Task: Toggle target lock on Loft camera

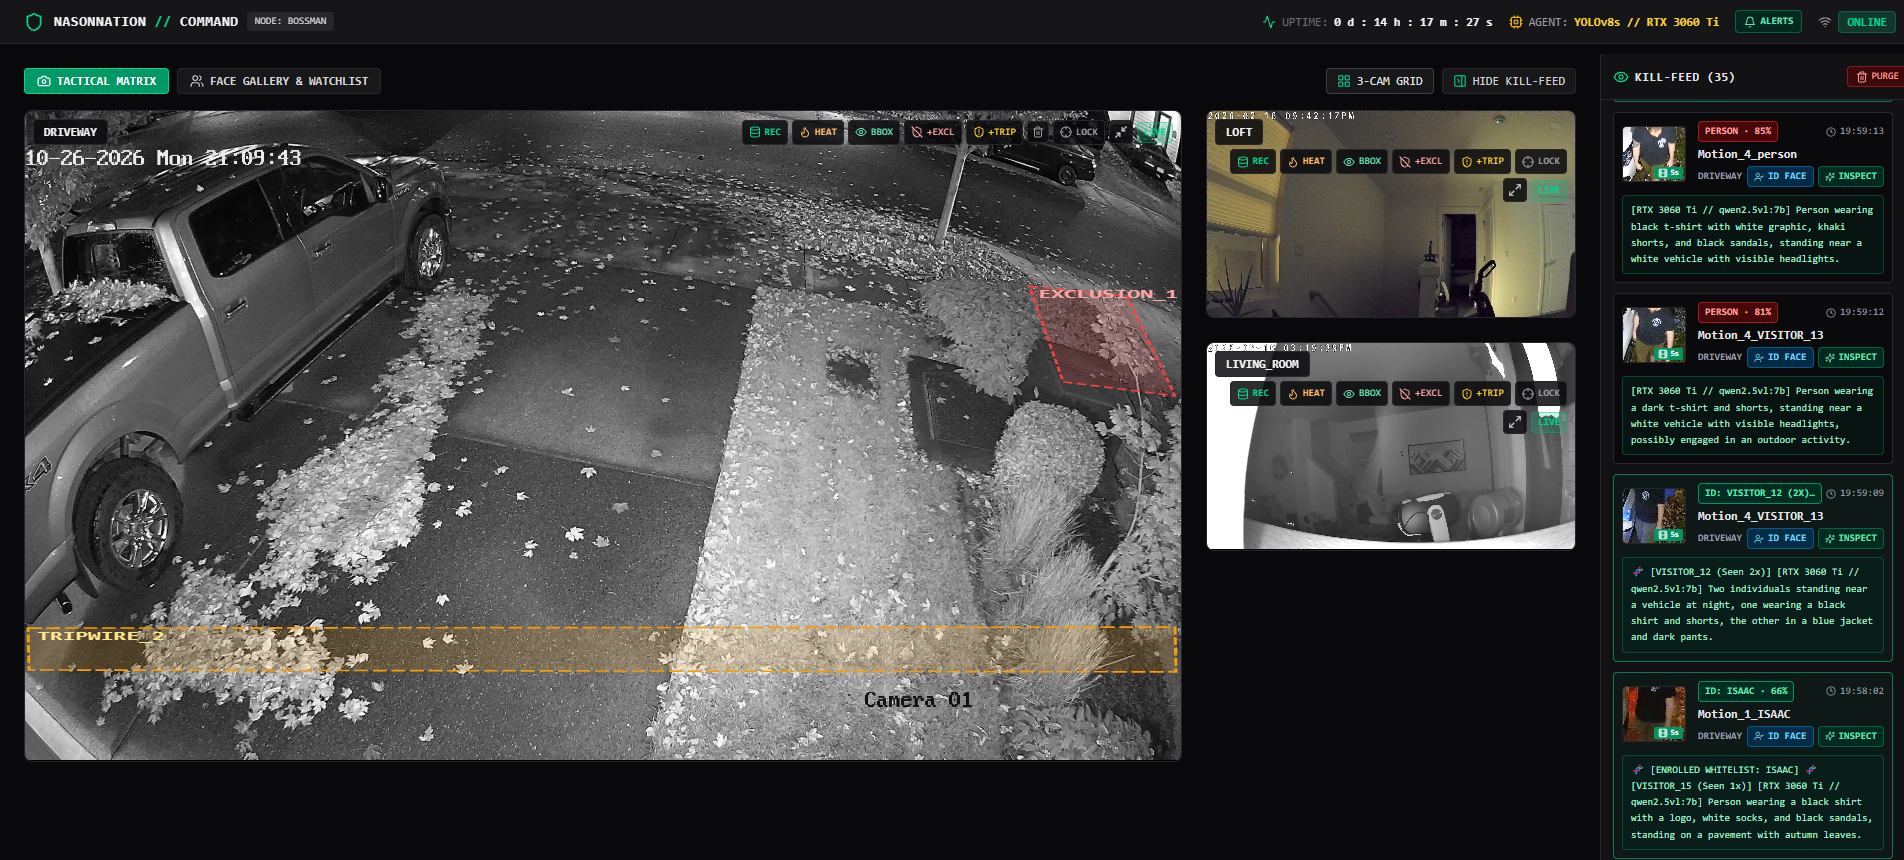Action: coord(1541,161)
